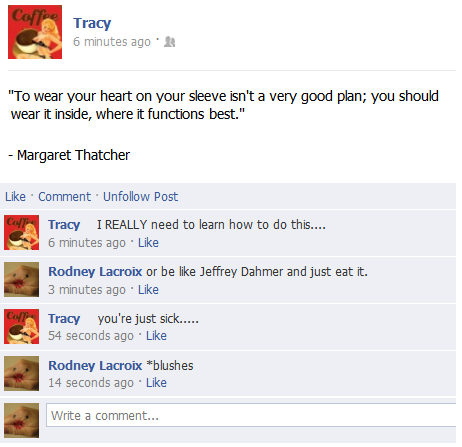Select Unfollow Post
462x447 pixels.
(140, 197)
